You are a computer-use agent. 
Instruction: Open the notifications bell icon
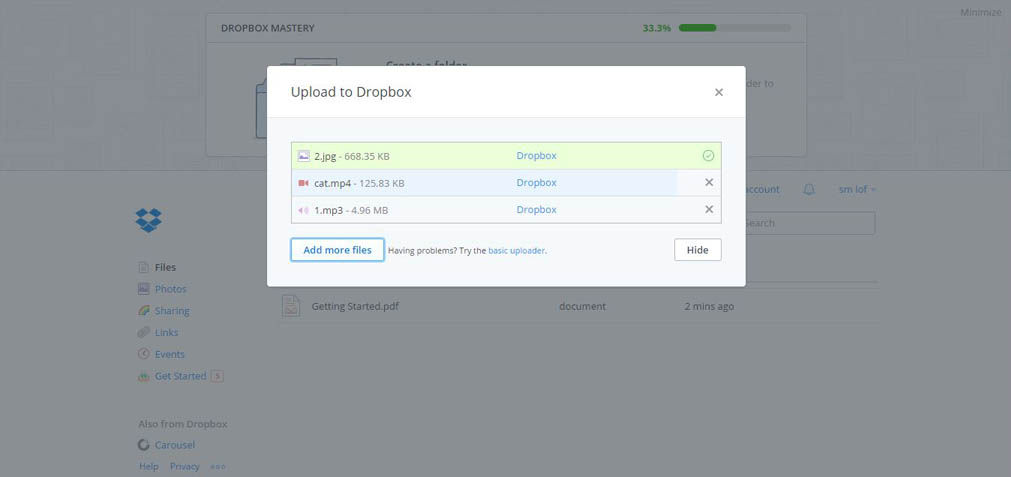point(809,190)
